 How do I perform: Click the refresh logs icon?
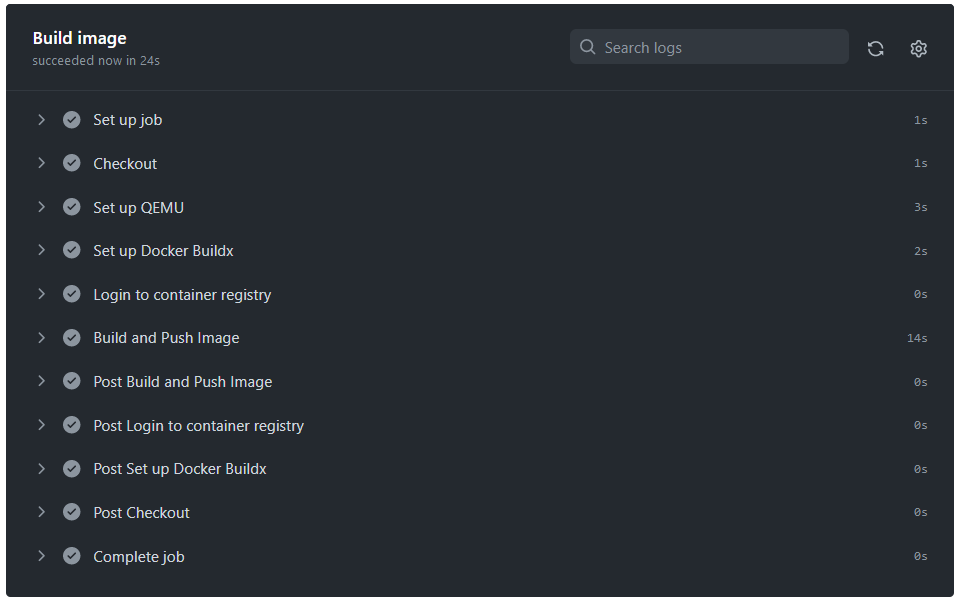click(x=876, y=48)
